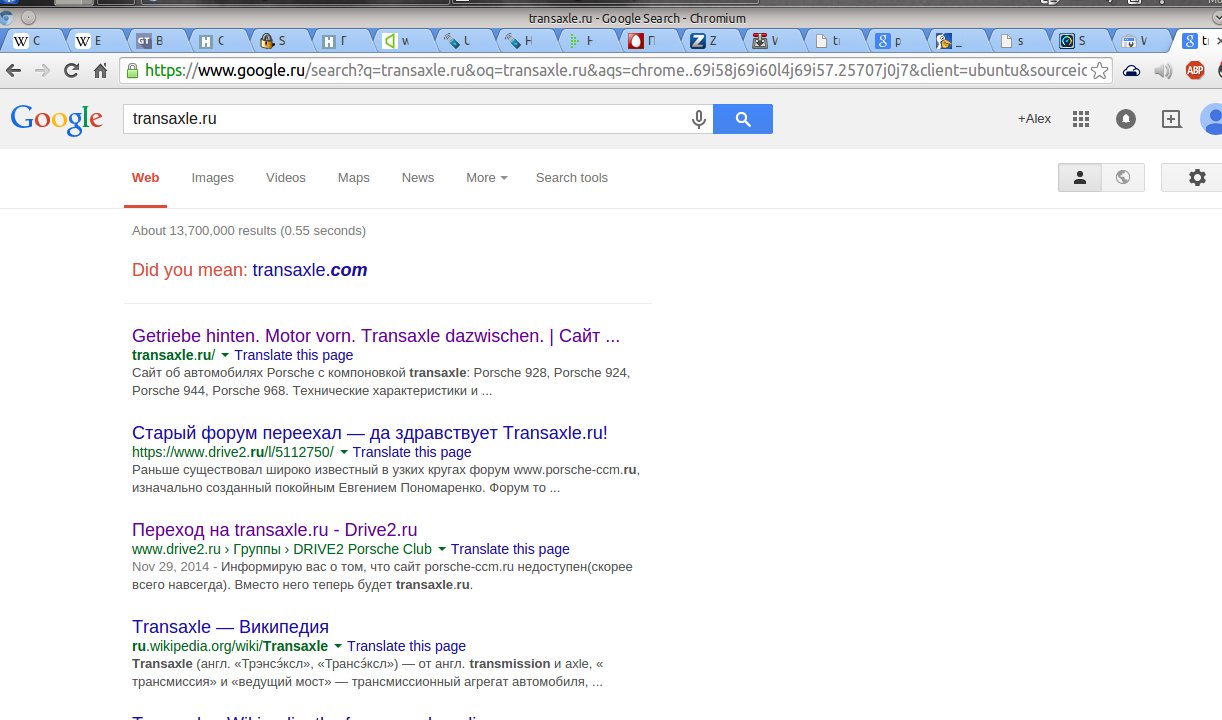This screenshot has height=720, width=1222.
Task: Click the blue search button
Action: coord(742,119)
